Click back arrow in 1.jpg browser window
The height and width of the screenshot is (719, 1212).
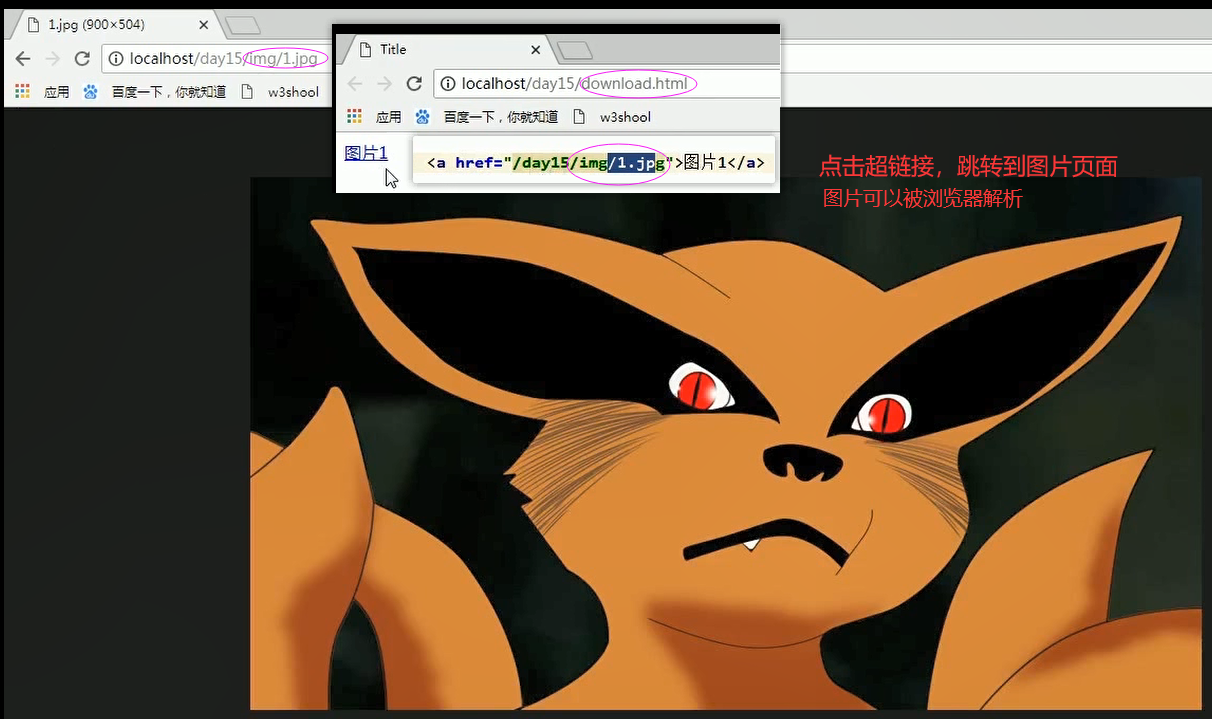point(23,59)
